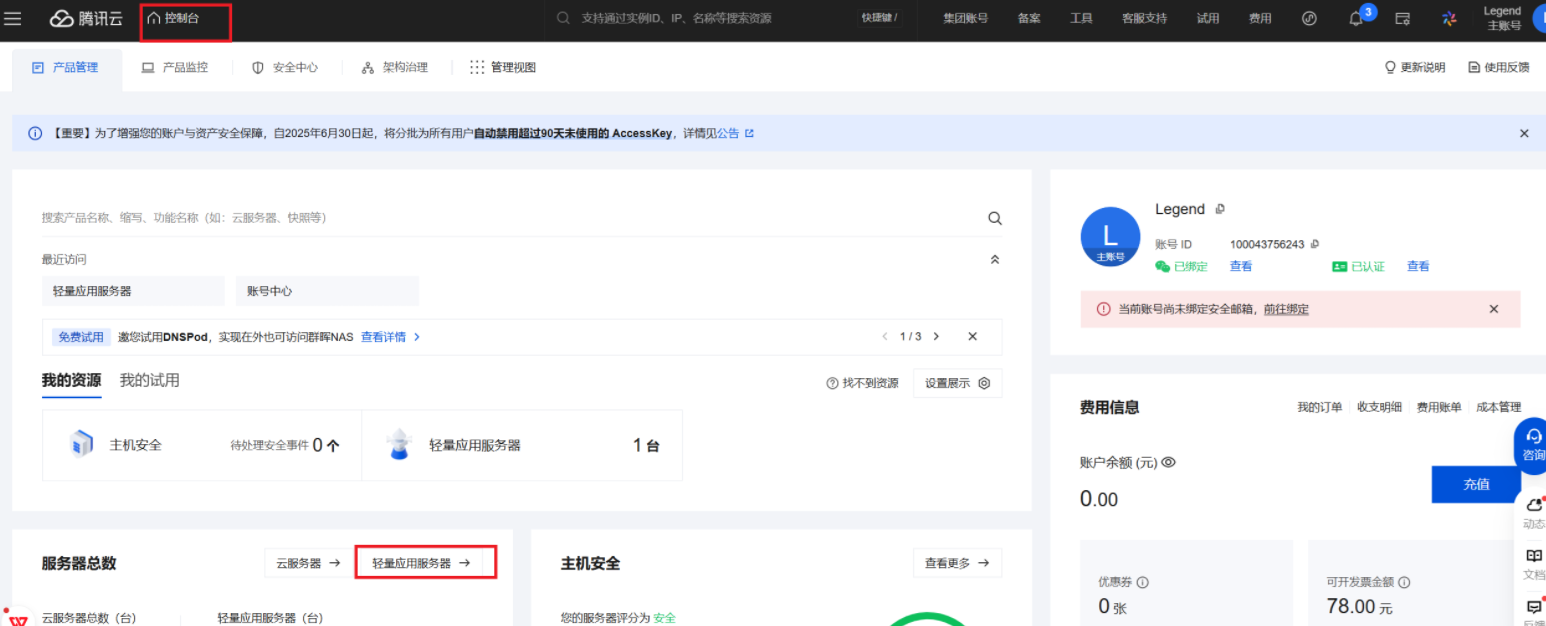Go to next promo slide
This screenshot has width=1546, height=626.
(x=936, y=337)
